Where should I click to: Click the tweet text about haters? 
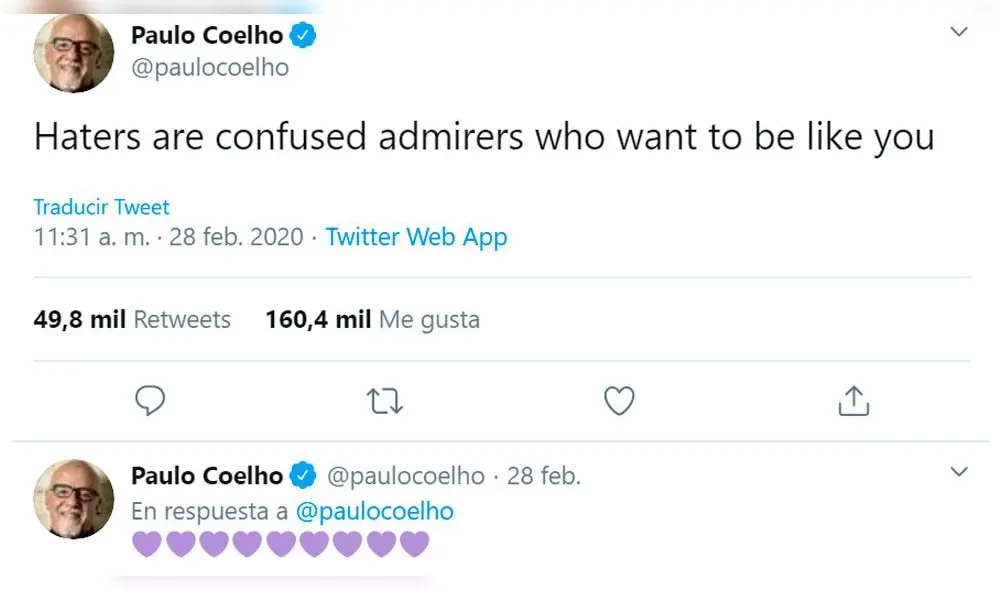click(482, 137)
